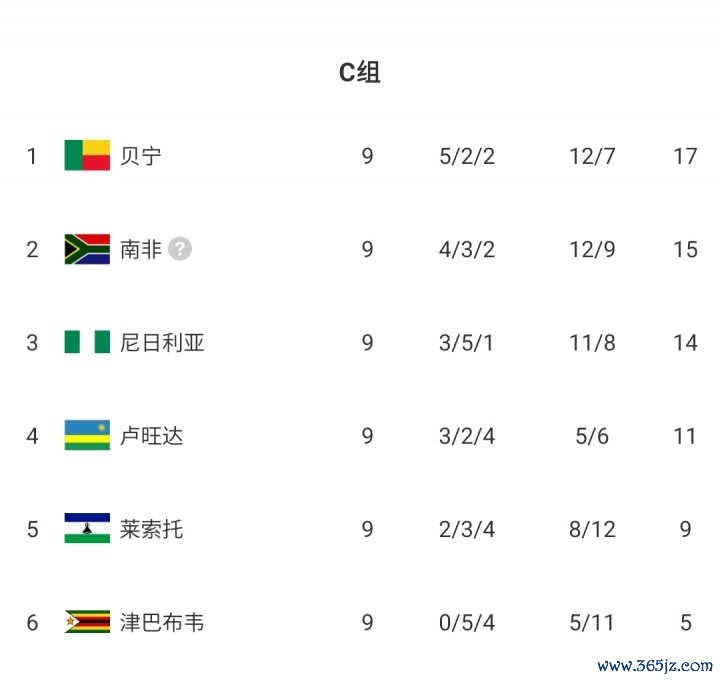Open the 尼日利亚 team name link
The height and width of the screenshot is (681, 720).
(162, 343)
